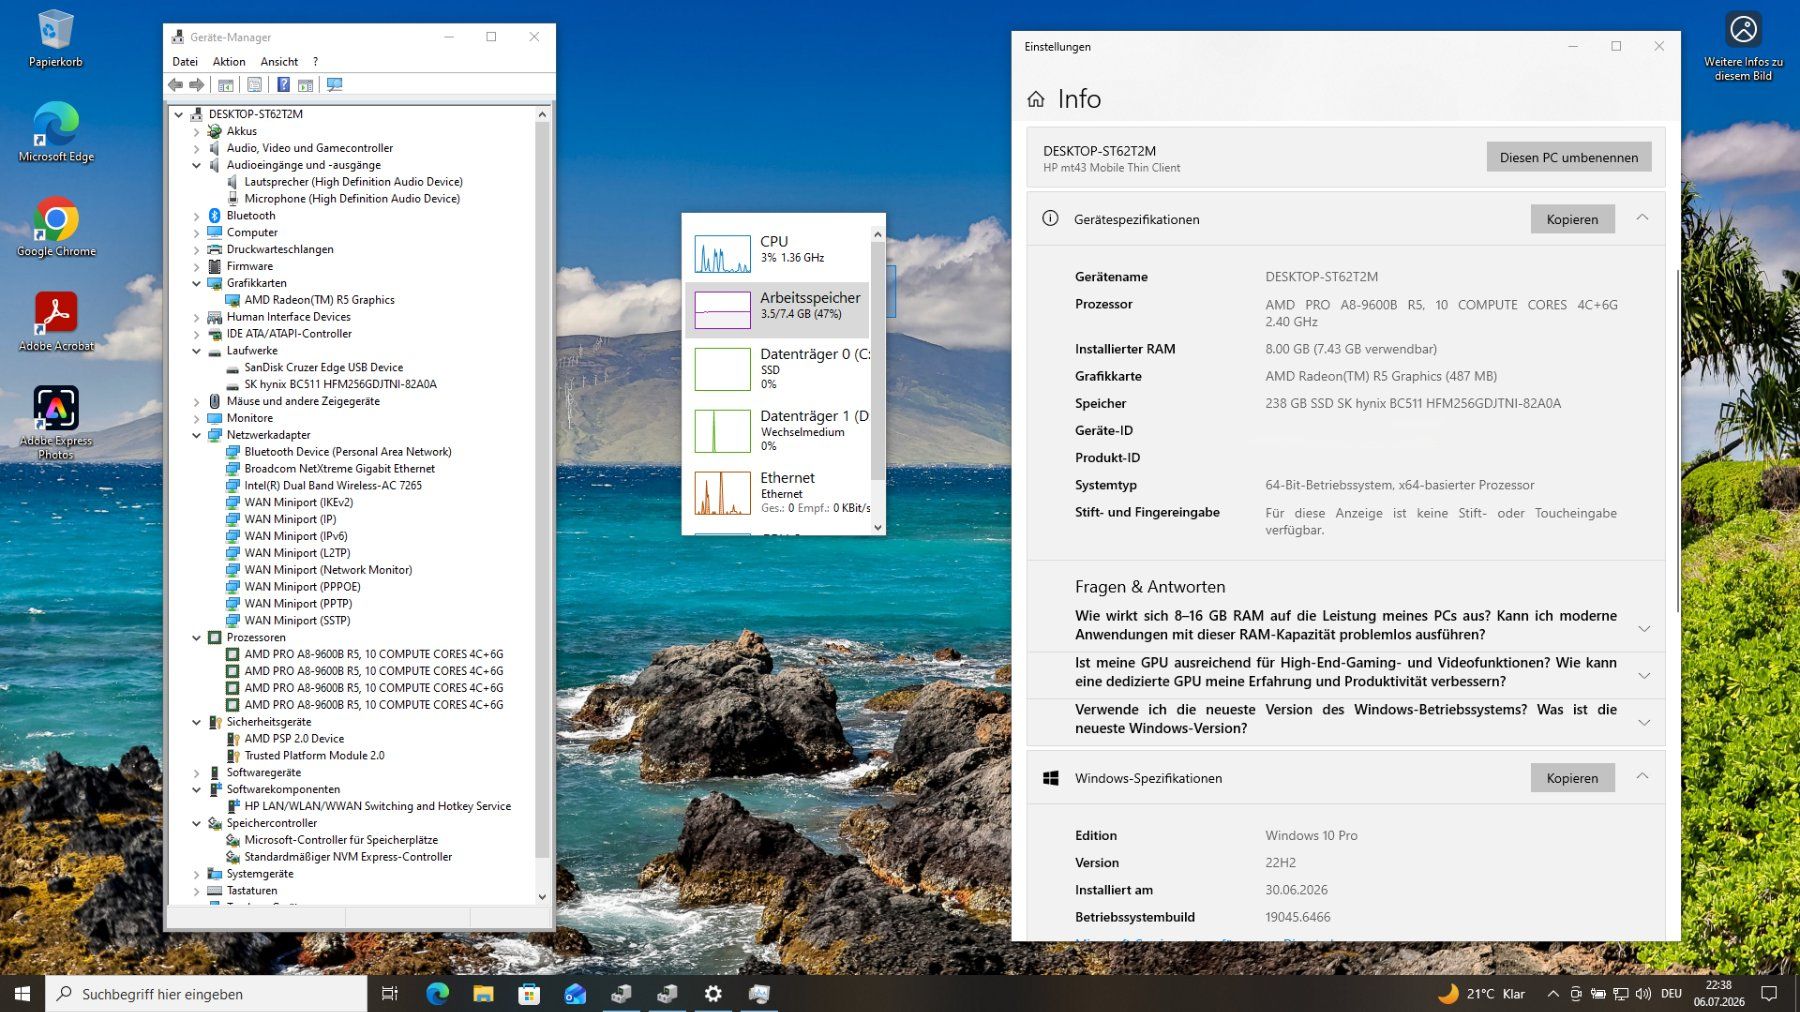Select the Arbeitsspeicher performance tile
Screen dimensions: 1800x1012
pos(777,309)
